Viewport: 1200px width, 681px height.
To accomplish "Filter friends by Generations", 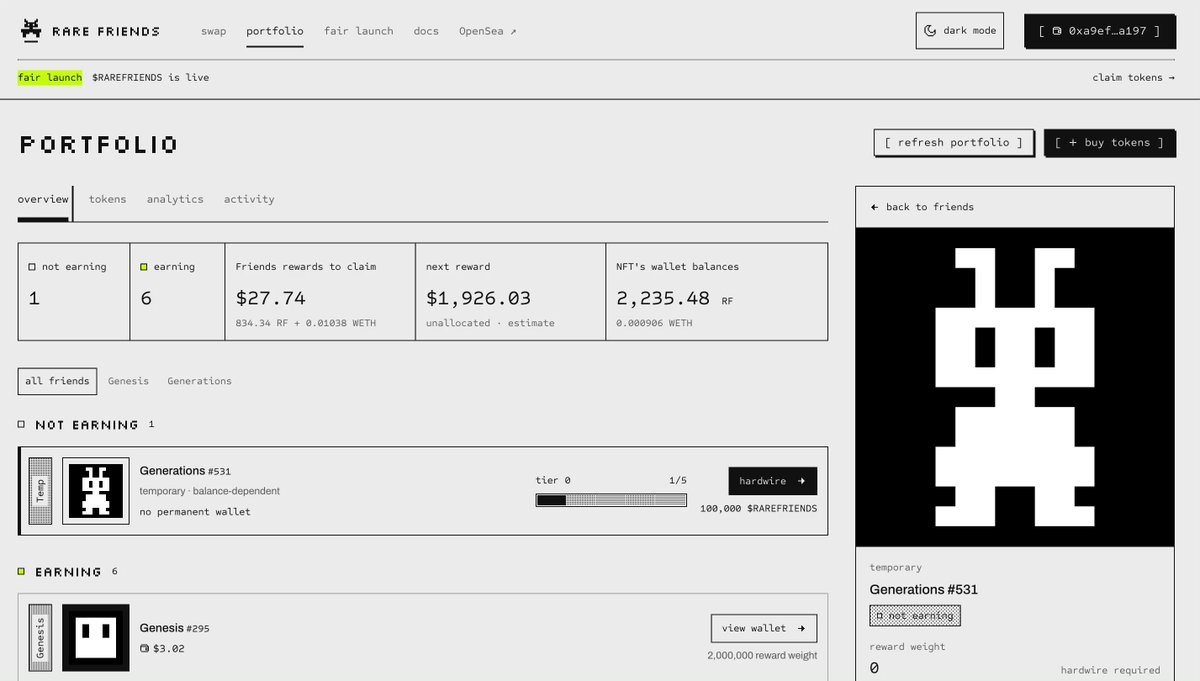I will [199, 381].
